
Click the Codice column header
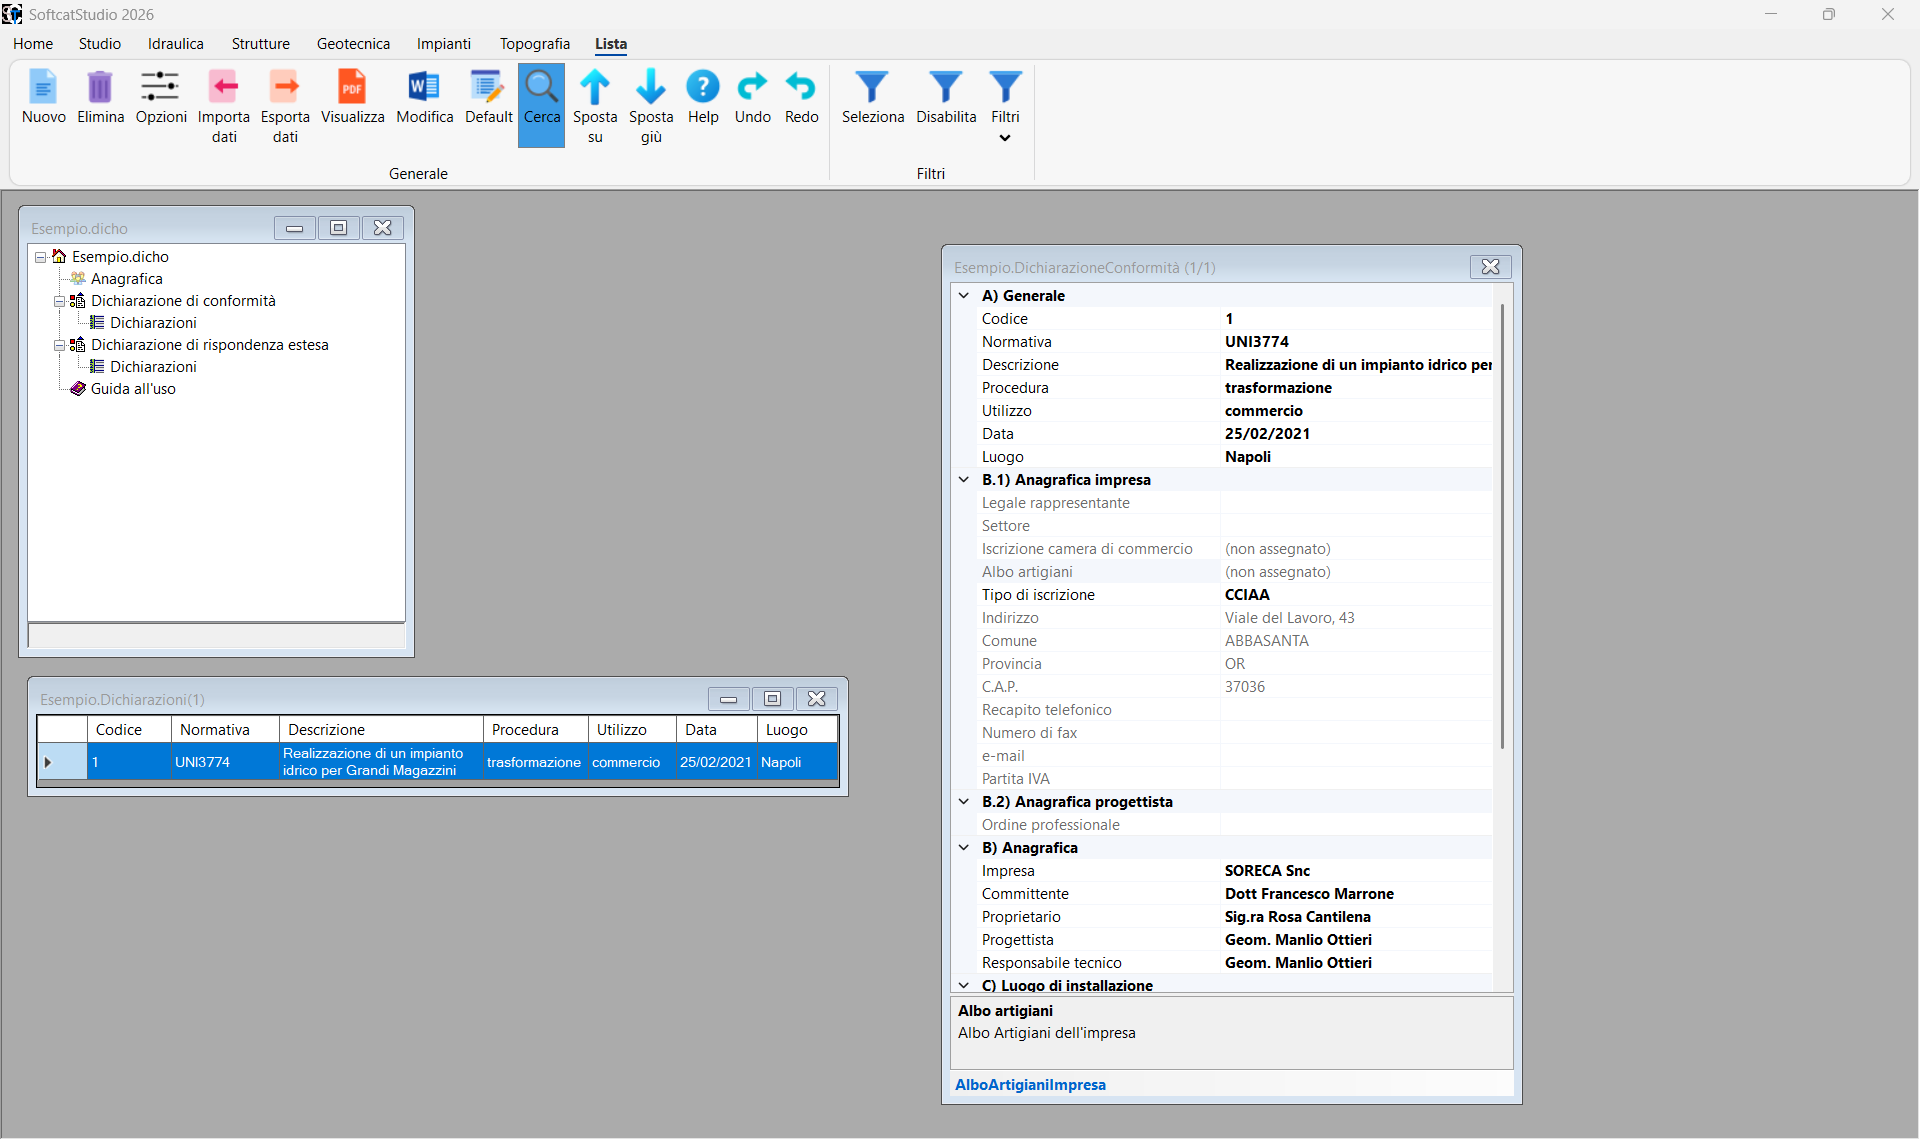click(x=129, y=730)
